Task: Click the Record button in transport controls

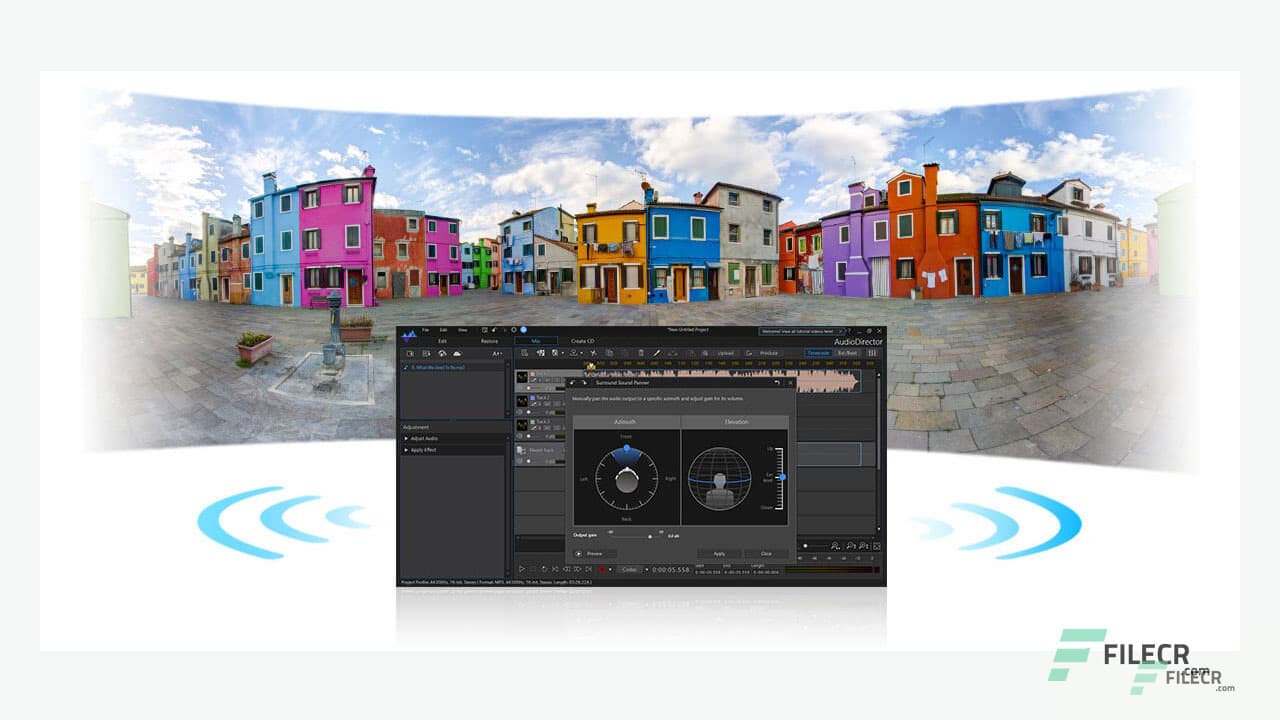Action: (601, 569)
